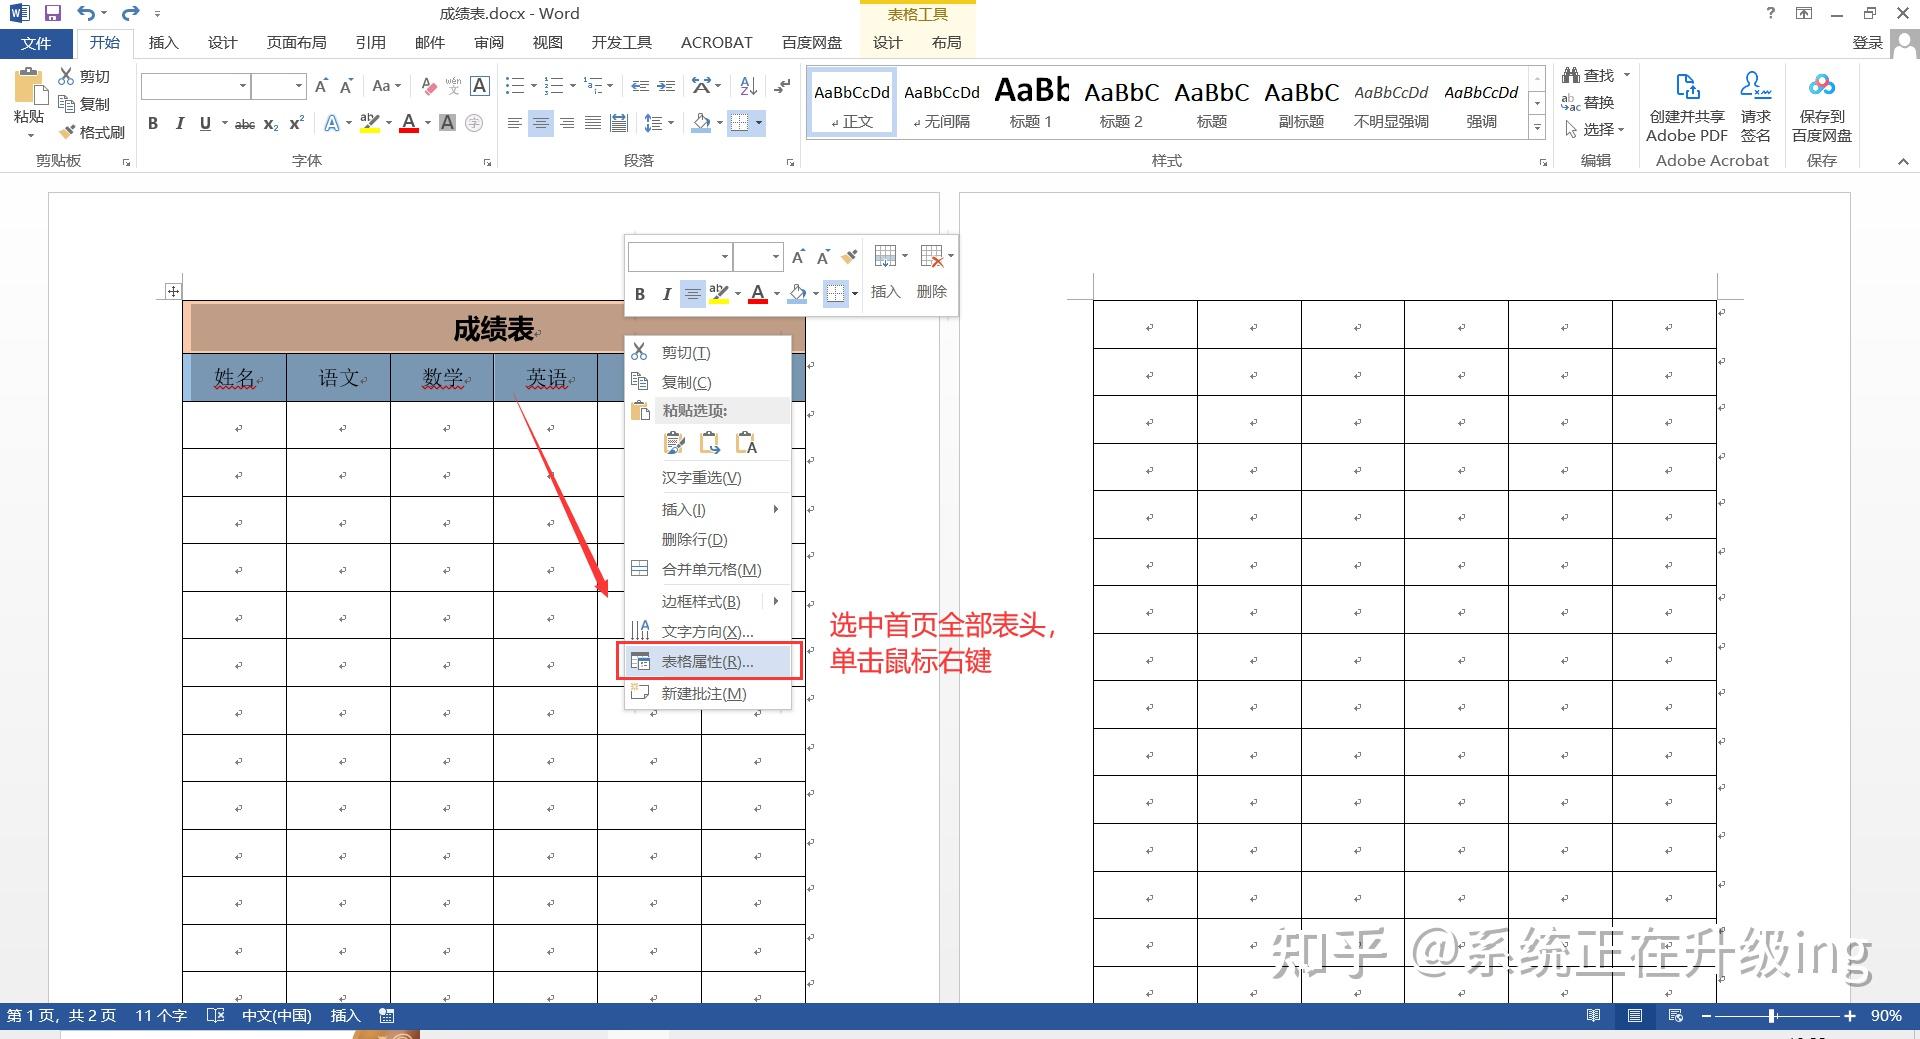Open the line spacing dropdown

coord(658,123)
